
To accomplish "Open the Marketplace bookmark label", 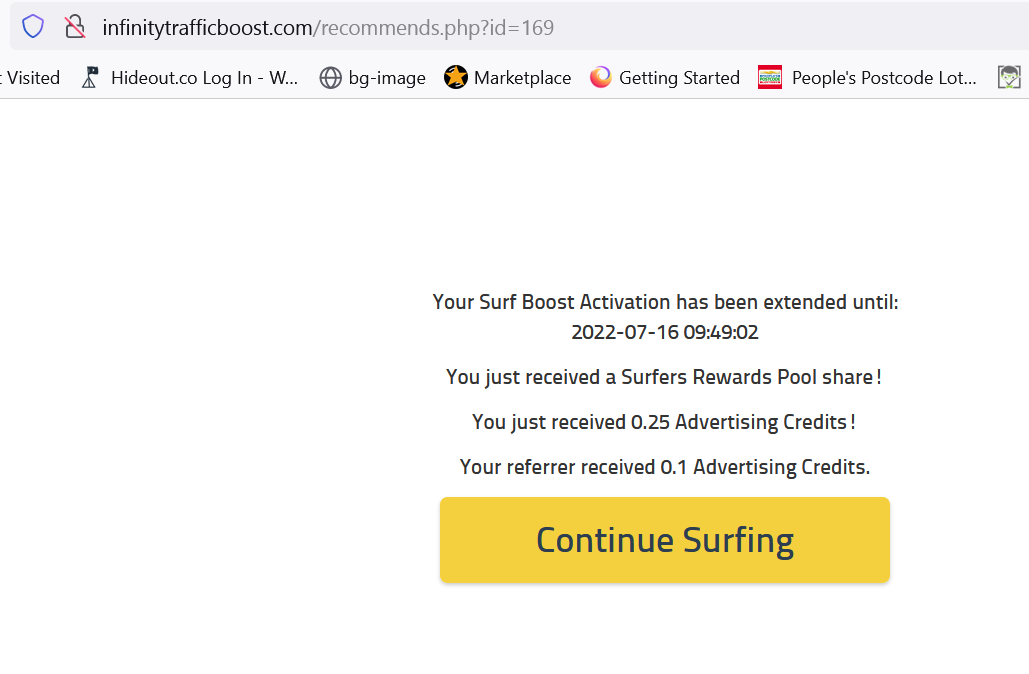I will pos(522,77).
